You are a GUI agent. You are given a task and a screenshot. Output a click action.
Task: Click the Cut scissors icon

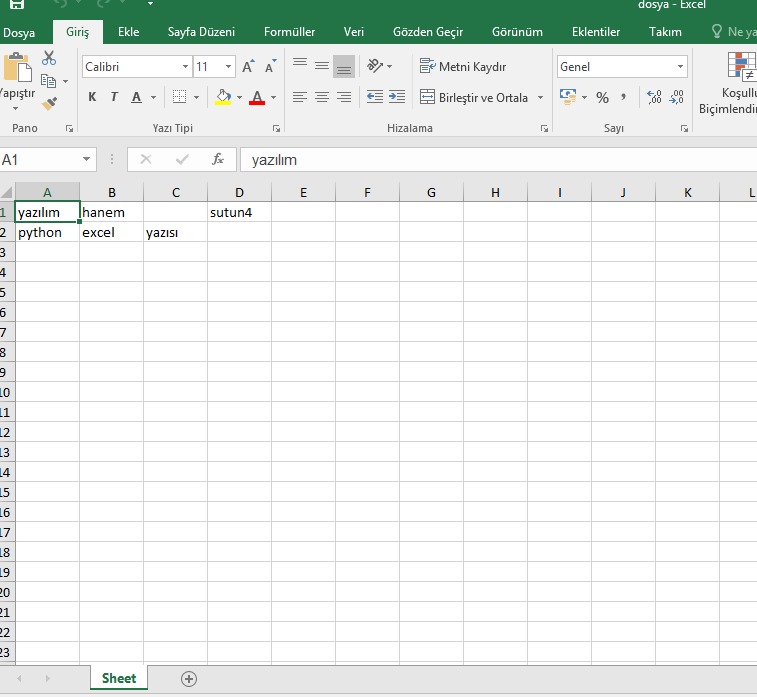click(x=49, y=58)
